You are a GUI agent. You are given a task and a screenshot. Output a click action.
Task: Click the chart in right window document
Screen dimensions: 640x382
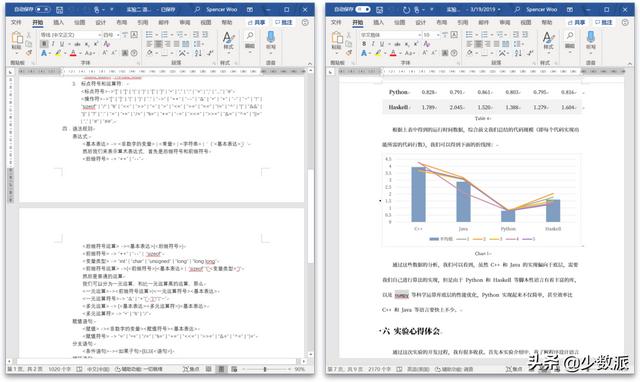(x=482, y=200)
